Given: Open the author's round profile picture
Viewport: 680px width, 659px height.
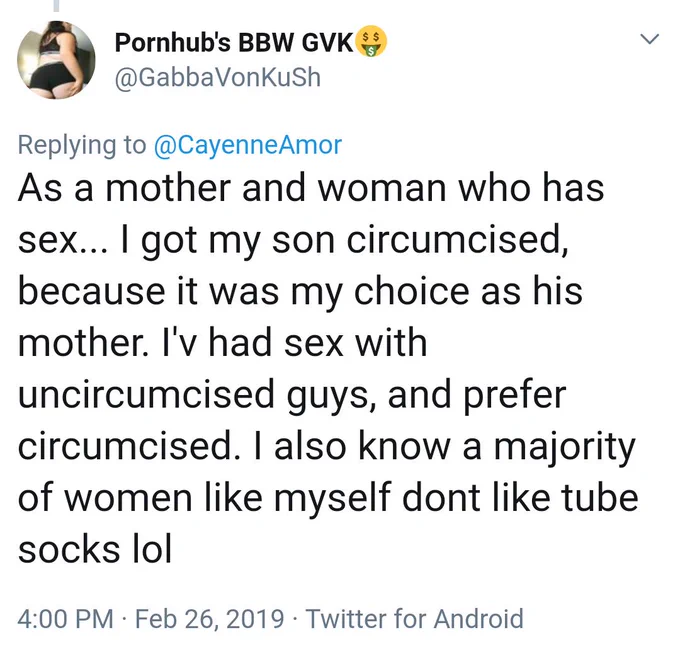Looking at the screenshot, I should pos(56,60).
